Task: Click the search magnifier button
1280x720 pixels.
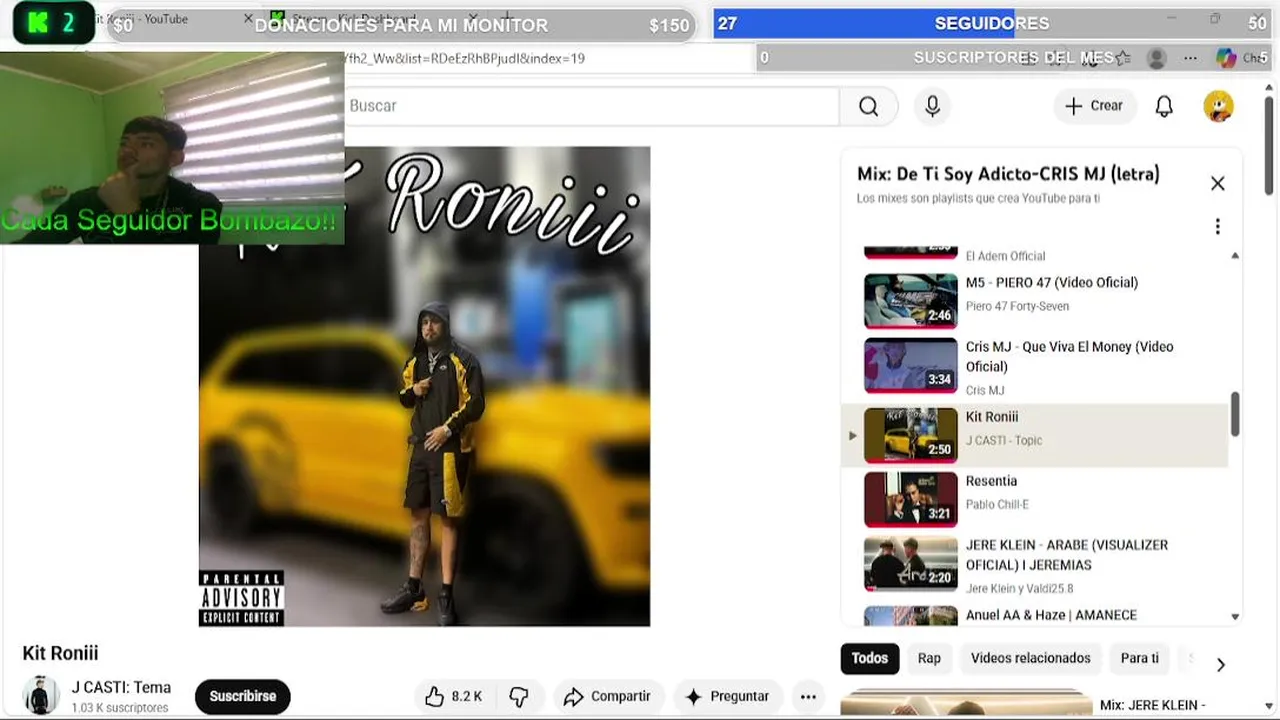Action: click(868, 106)
